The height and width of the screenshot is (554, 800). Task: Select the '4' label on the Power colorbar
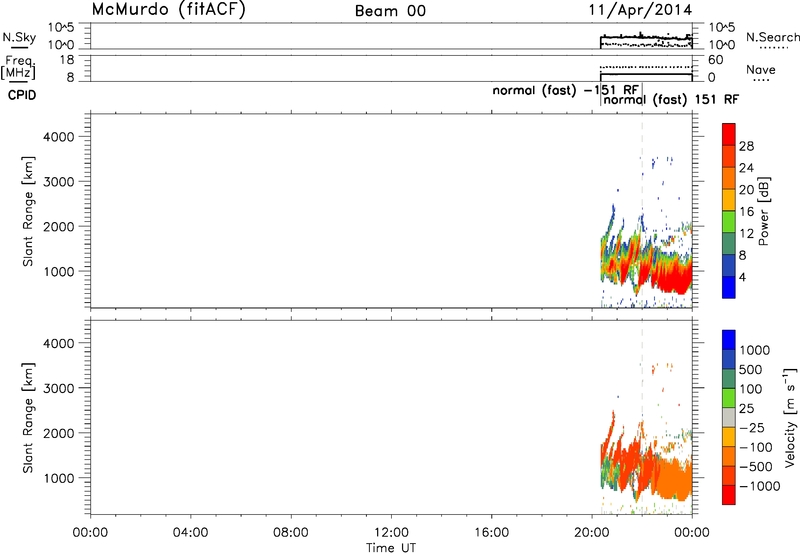click(x=742, y=277)
